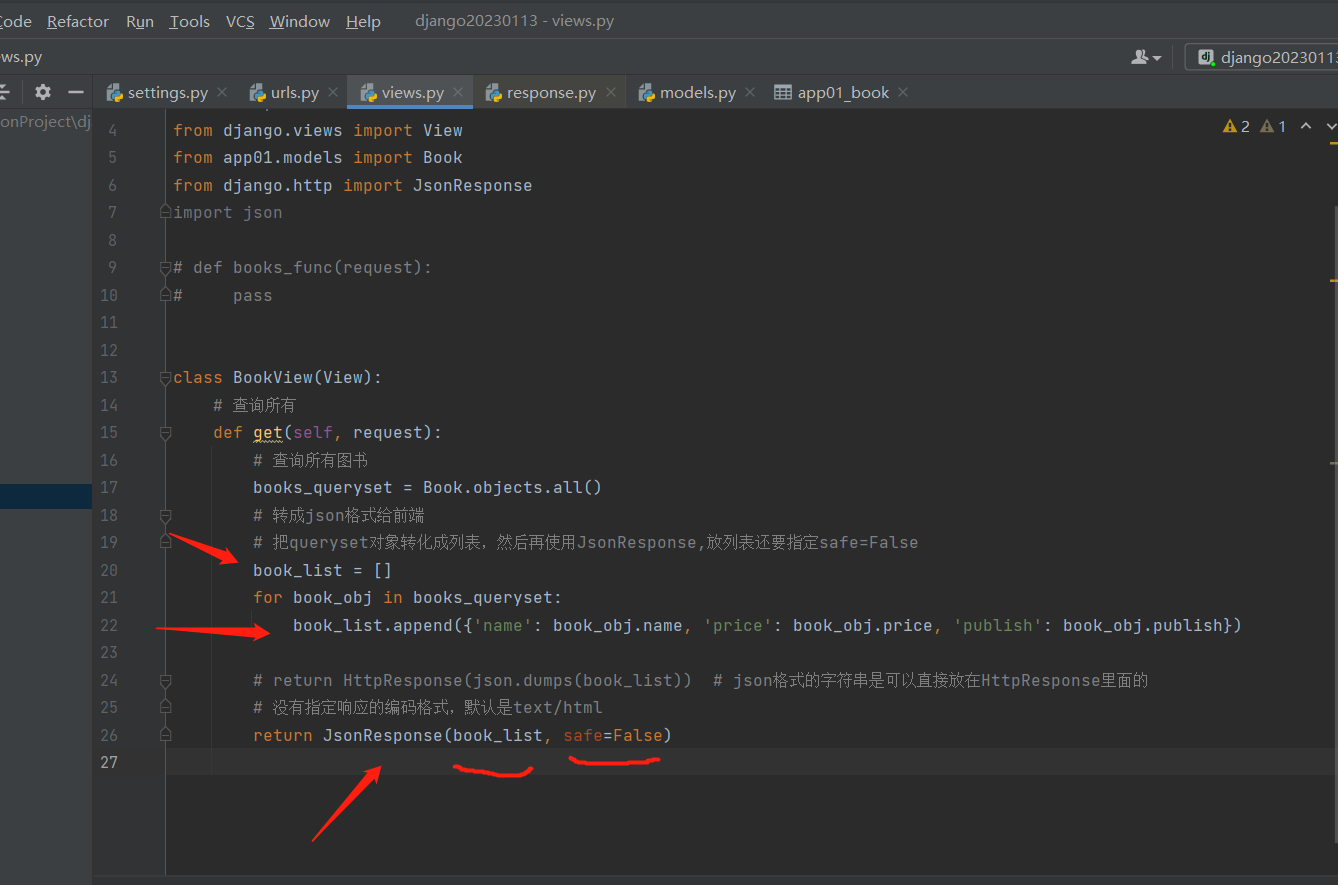The width and height of the screenshot is (1338, 885).
Task: Open the Help menu
Action: tap(363, 21)
